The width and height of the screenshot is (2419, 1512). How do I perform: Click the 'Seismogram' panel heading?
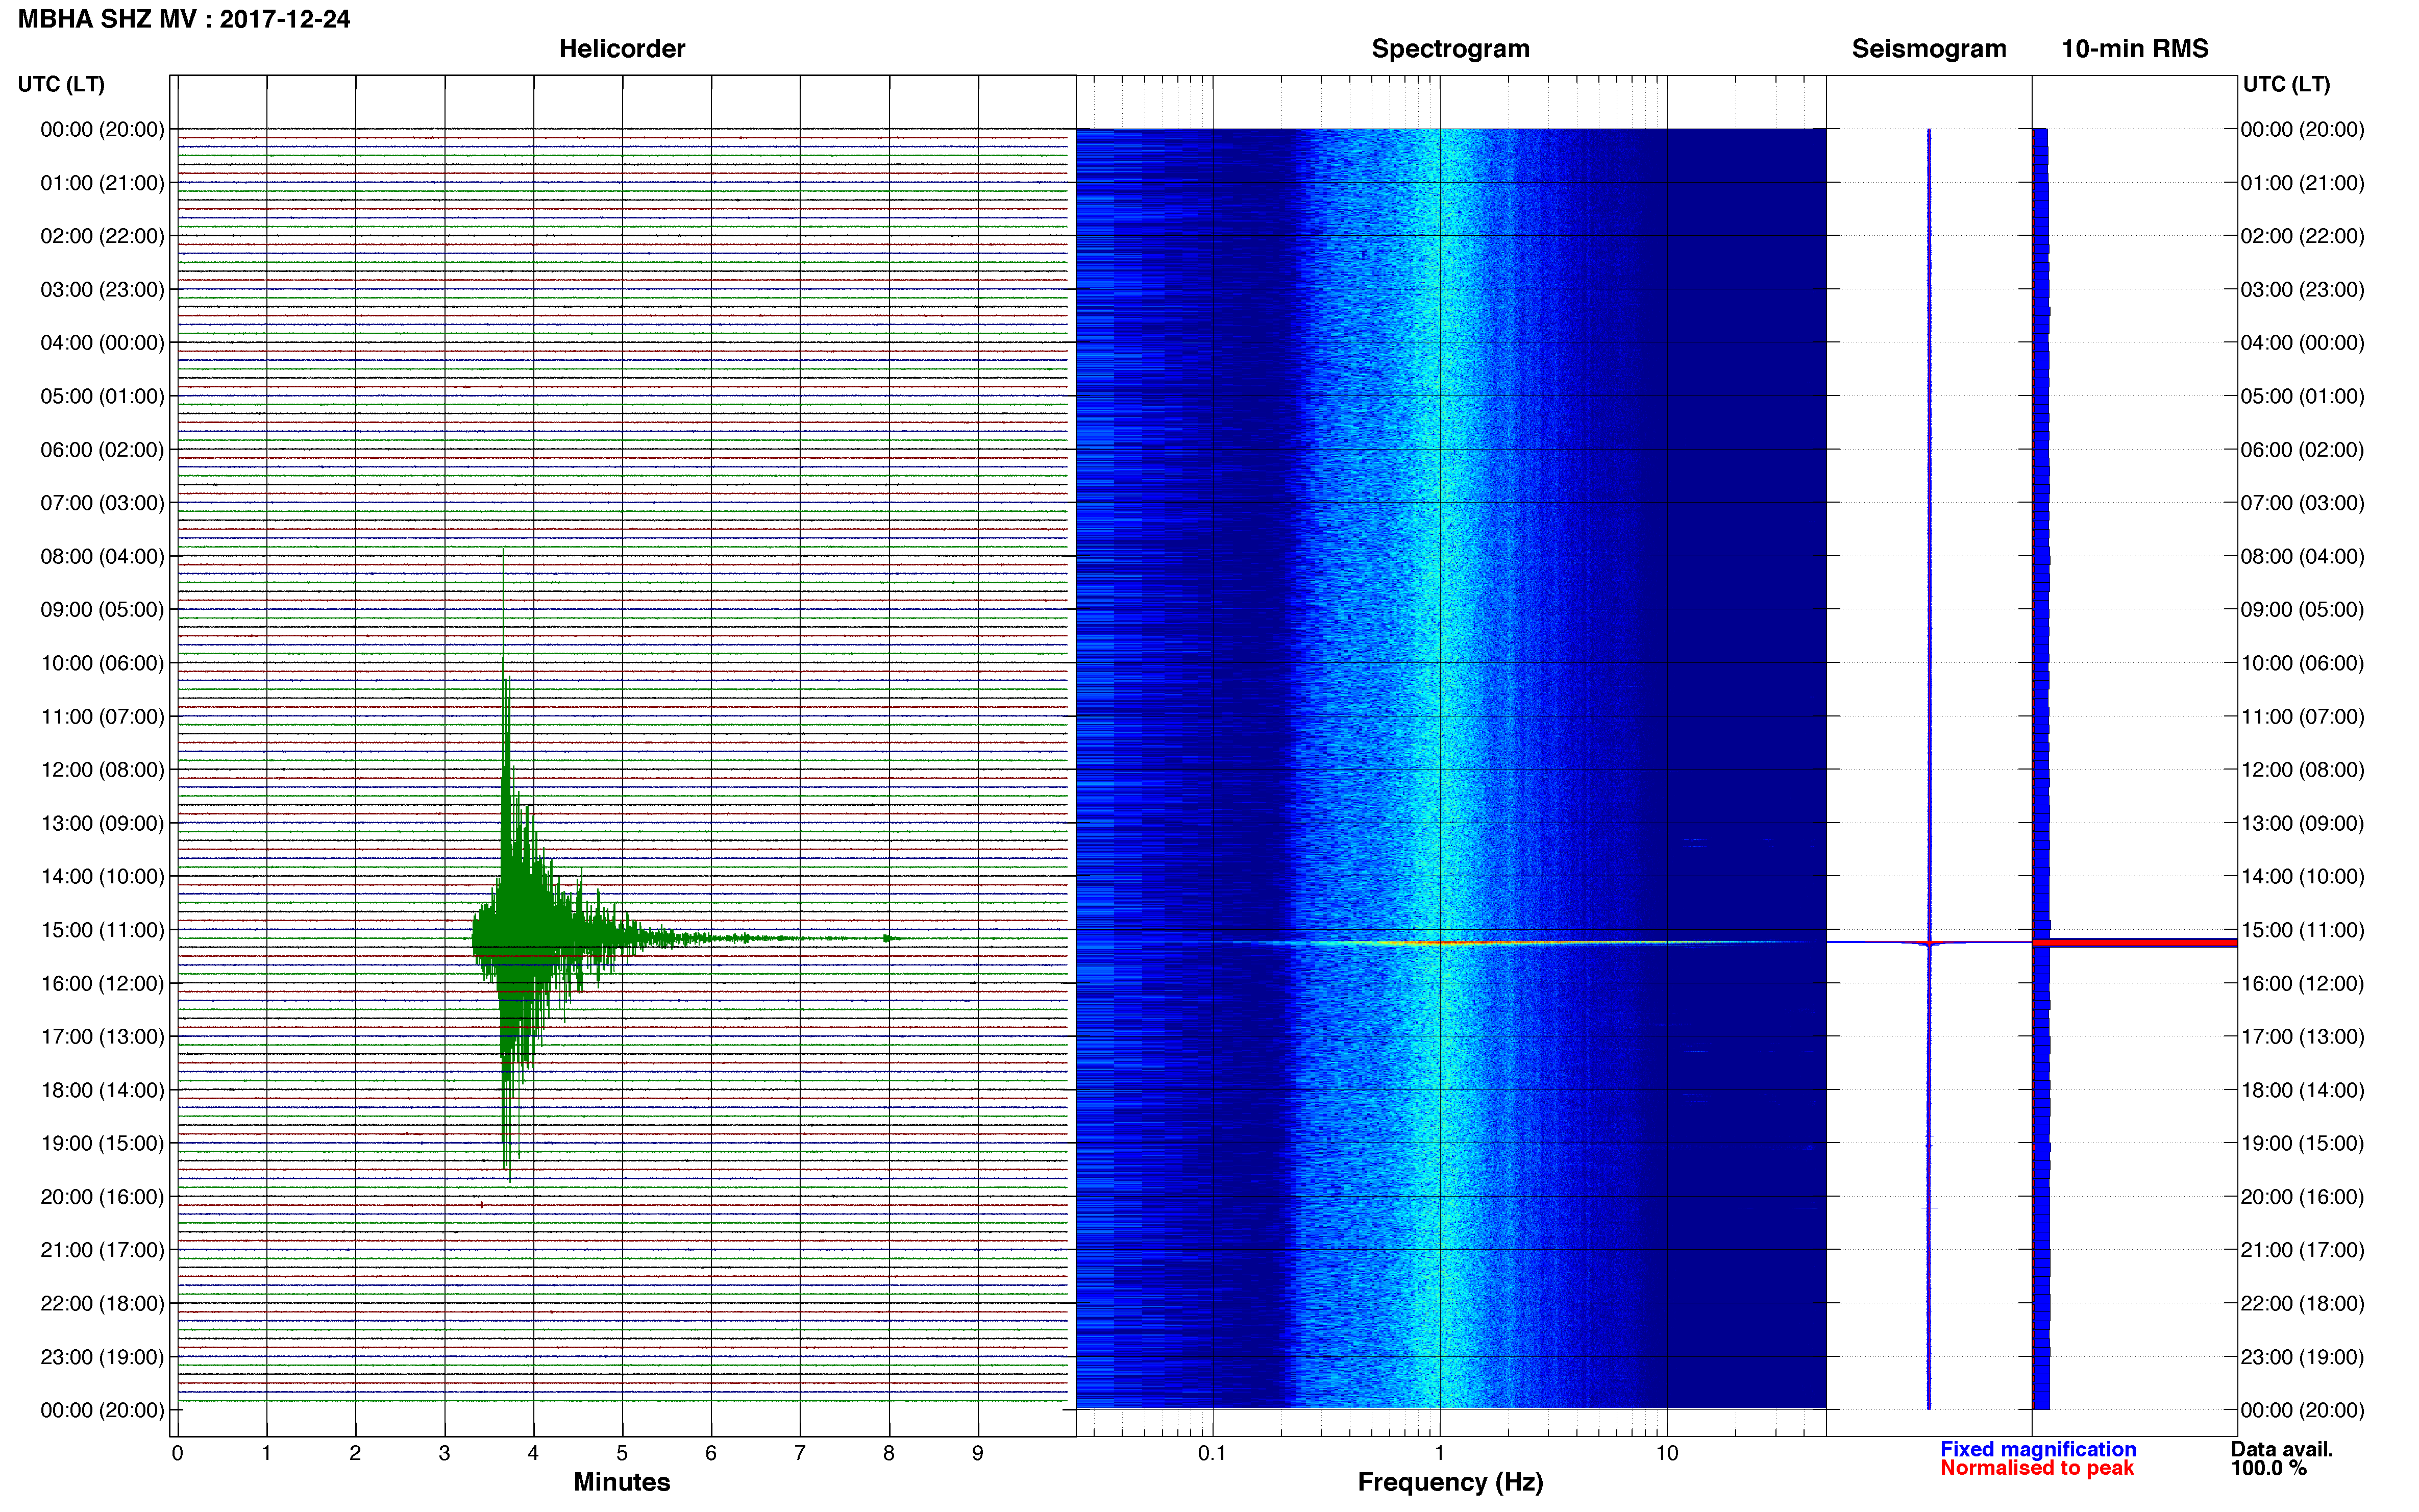pyautogui.click(x=1929, y=49)
